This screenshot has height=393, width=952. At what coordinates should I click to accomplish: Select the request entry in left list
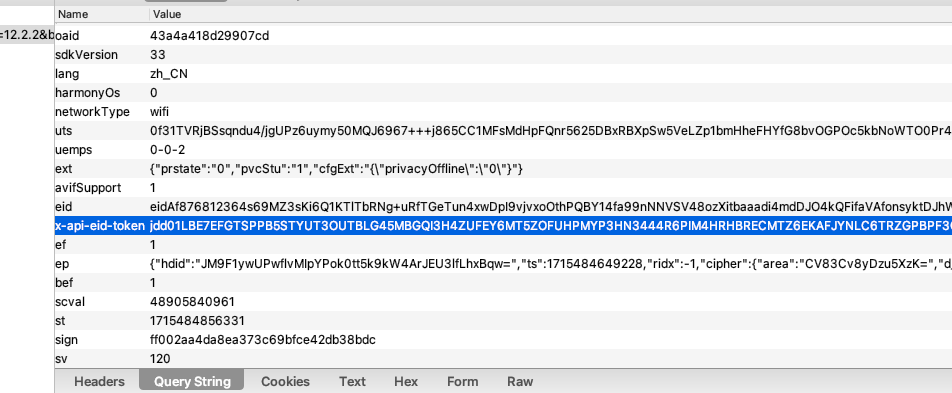27,36
